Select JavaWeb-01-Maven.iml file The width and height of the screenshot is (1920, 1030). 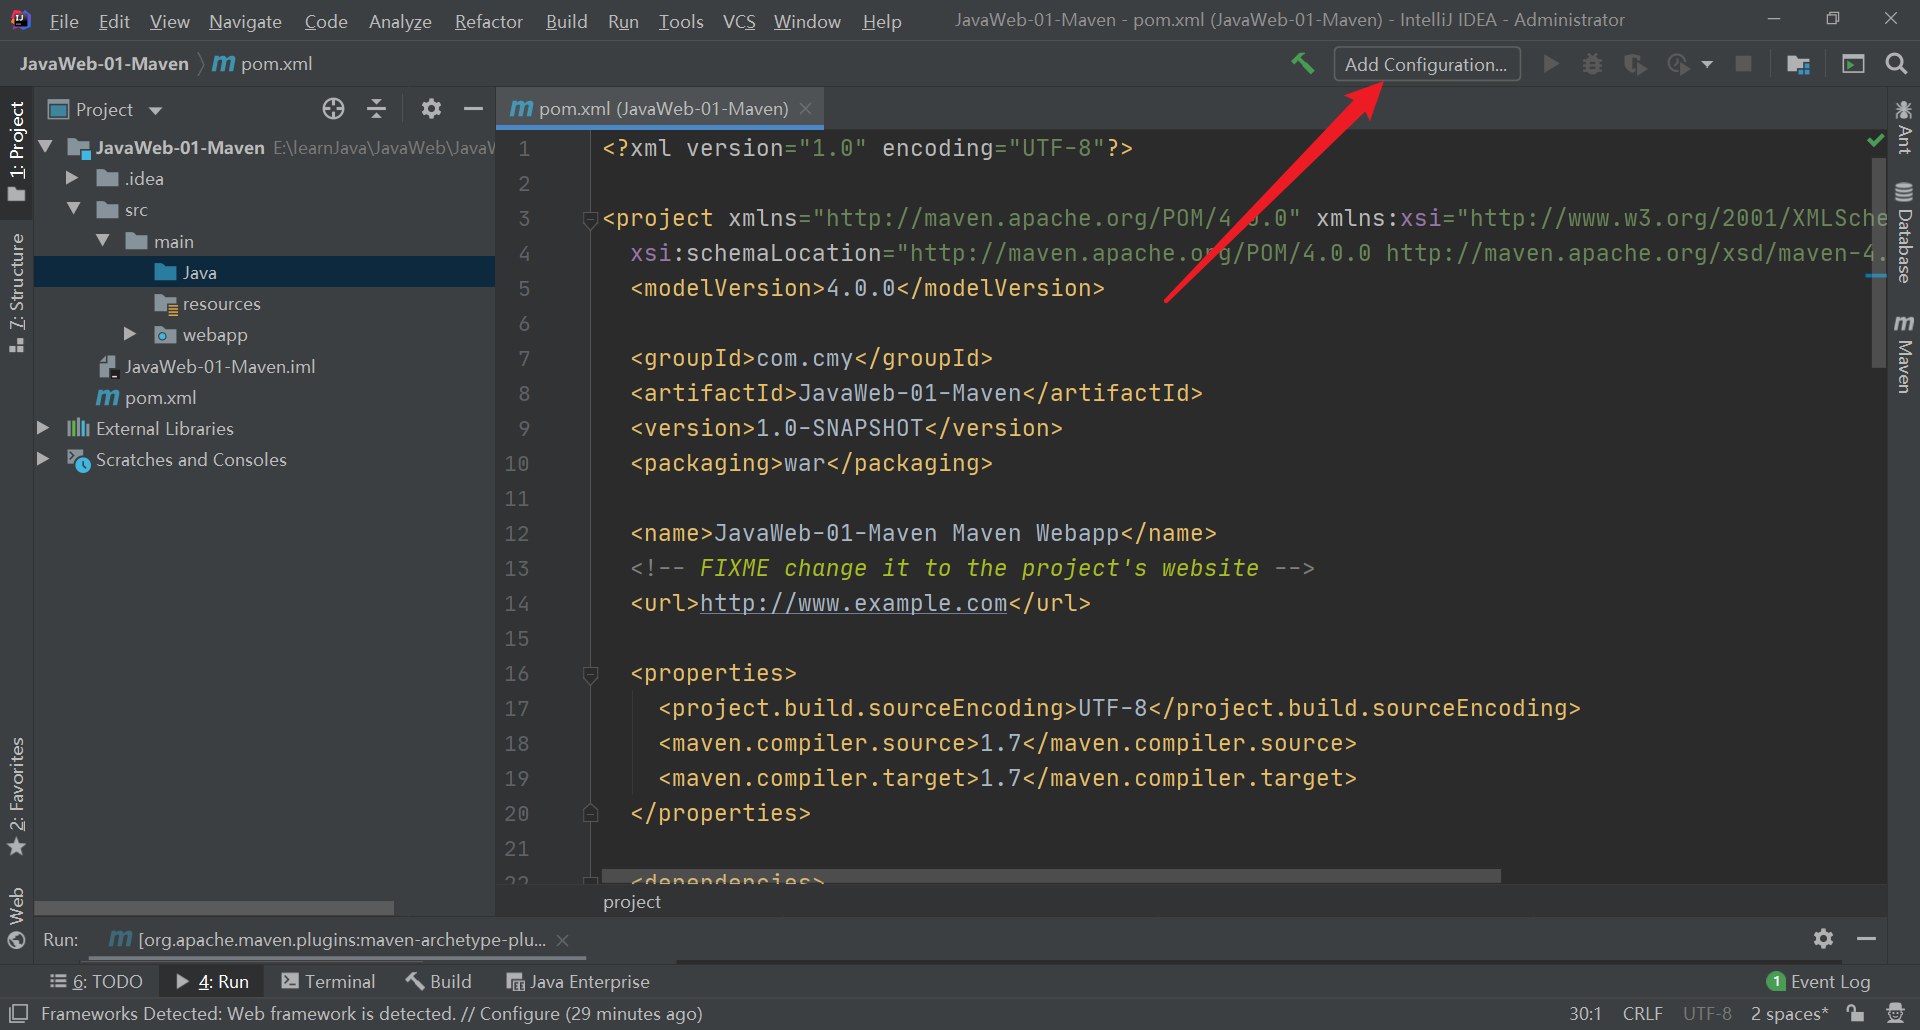[x=219, y=366]
